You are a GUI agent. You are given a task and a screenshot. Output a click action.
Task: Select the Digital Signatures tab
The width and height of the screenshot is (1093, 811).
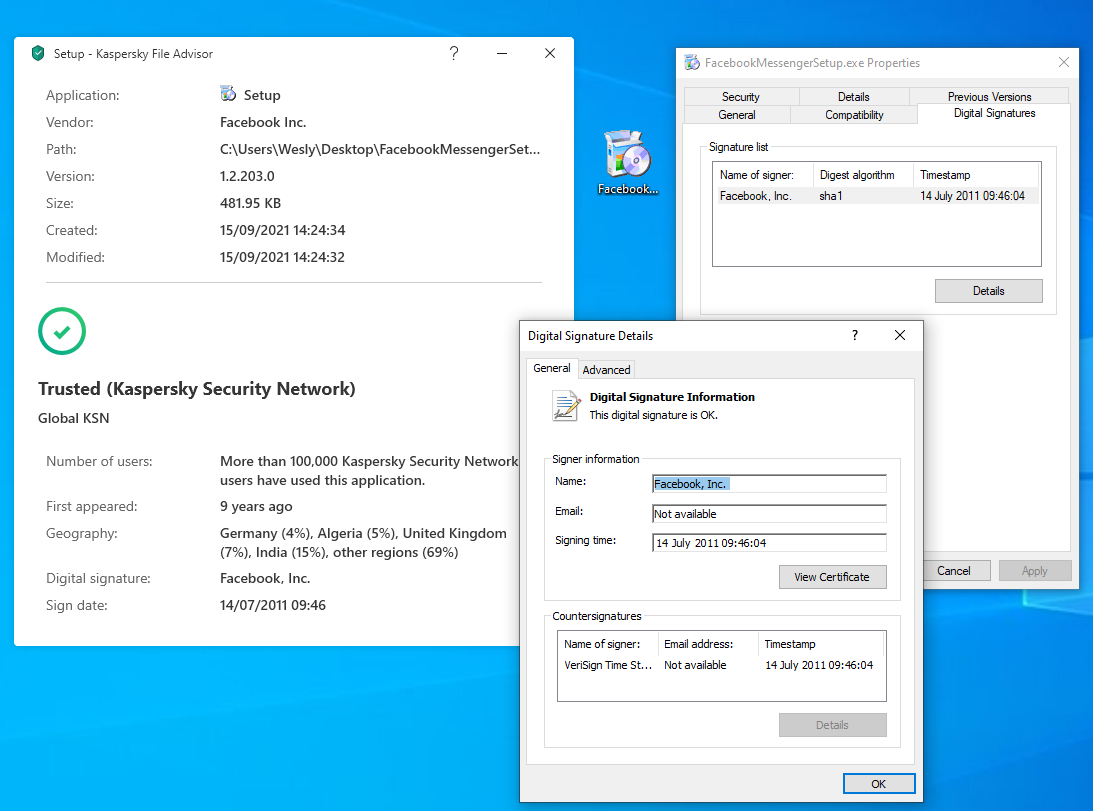[x=994, y=113]
